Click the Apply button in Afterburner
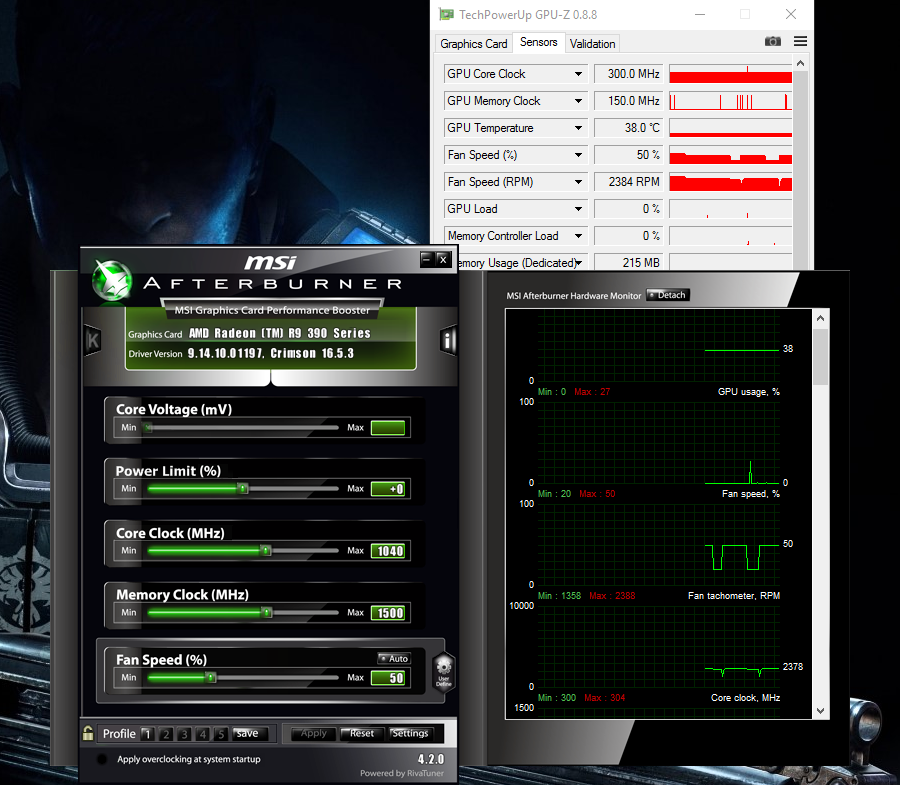 [x=313, y=733]
